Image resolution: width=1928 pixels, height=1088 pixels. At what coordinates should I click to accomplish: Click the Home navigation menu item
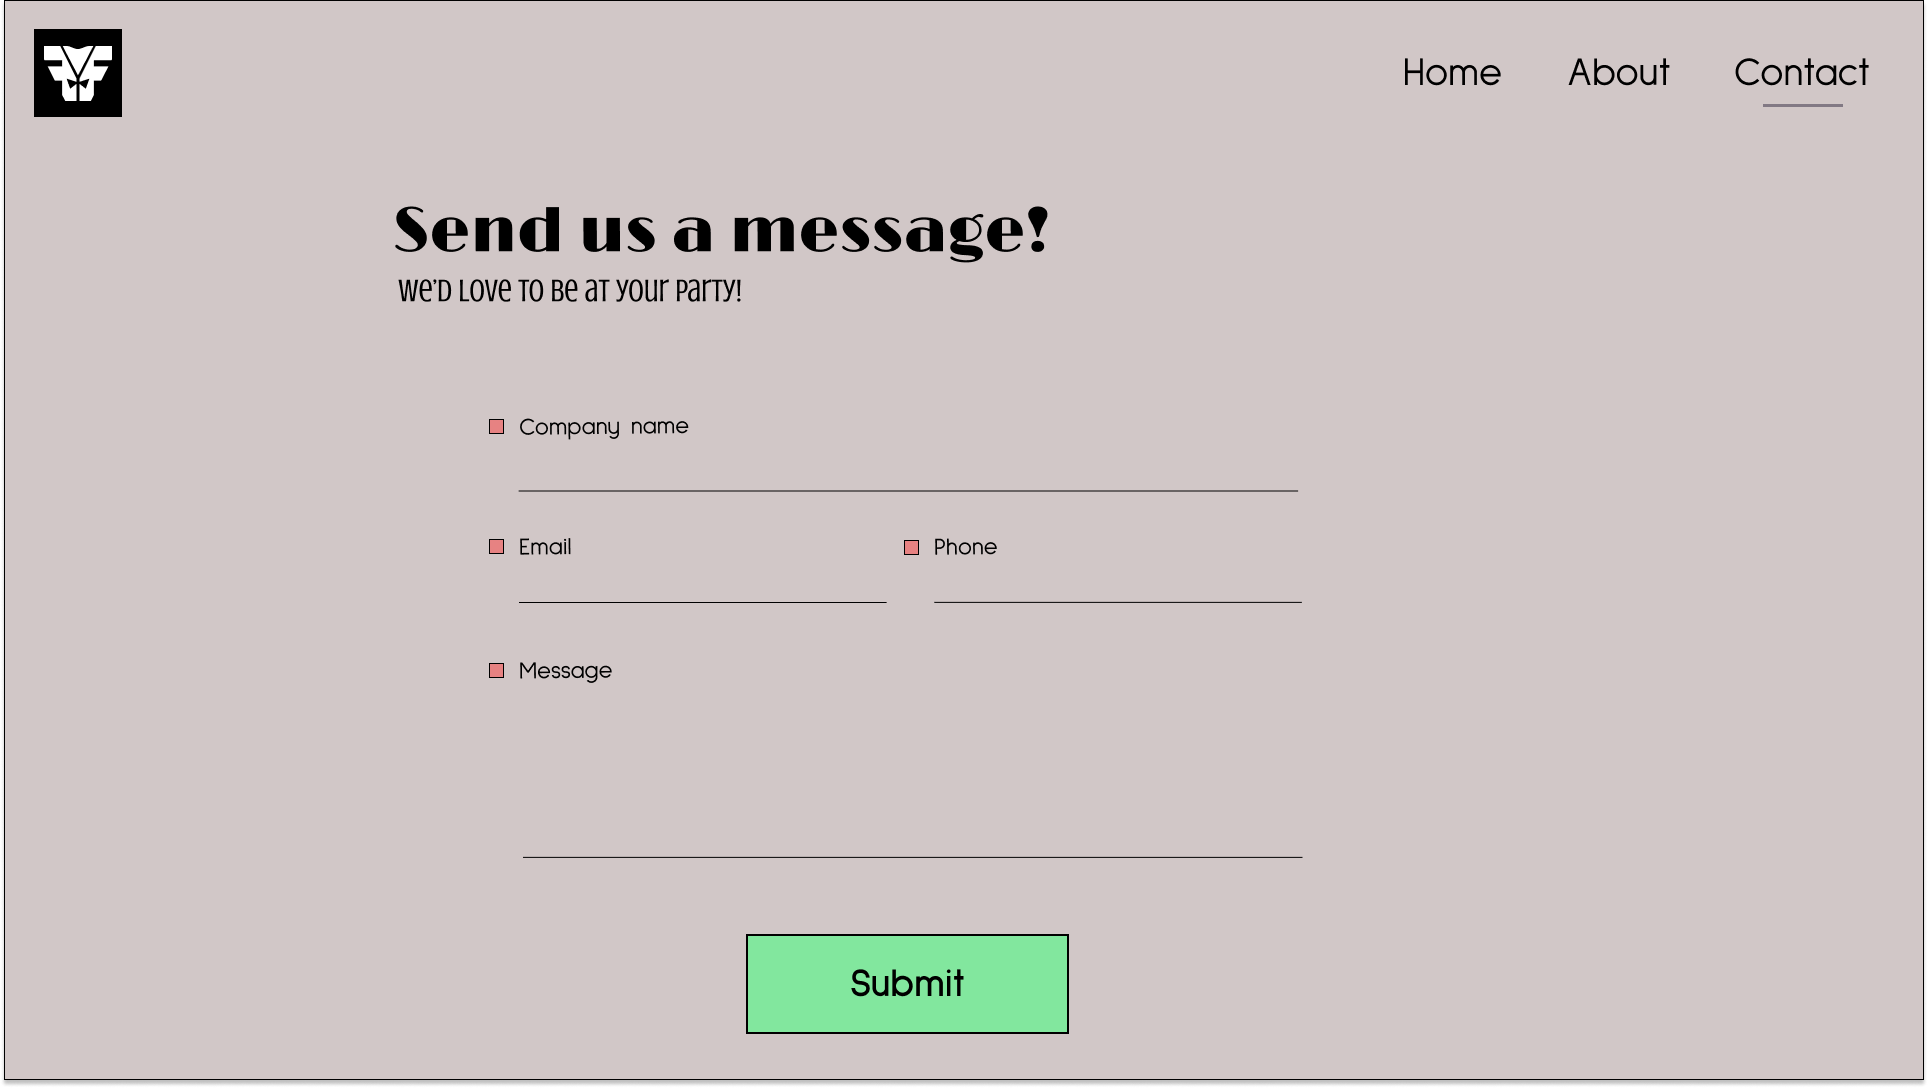point(1451,71)
